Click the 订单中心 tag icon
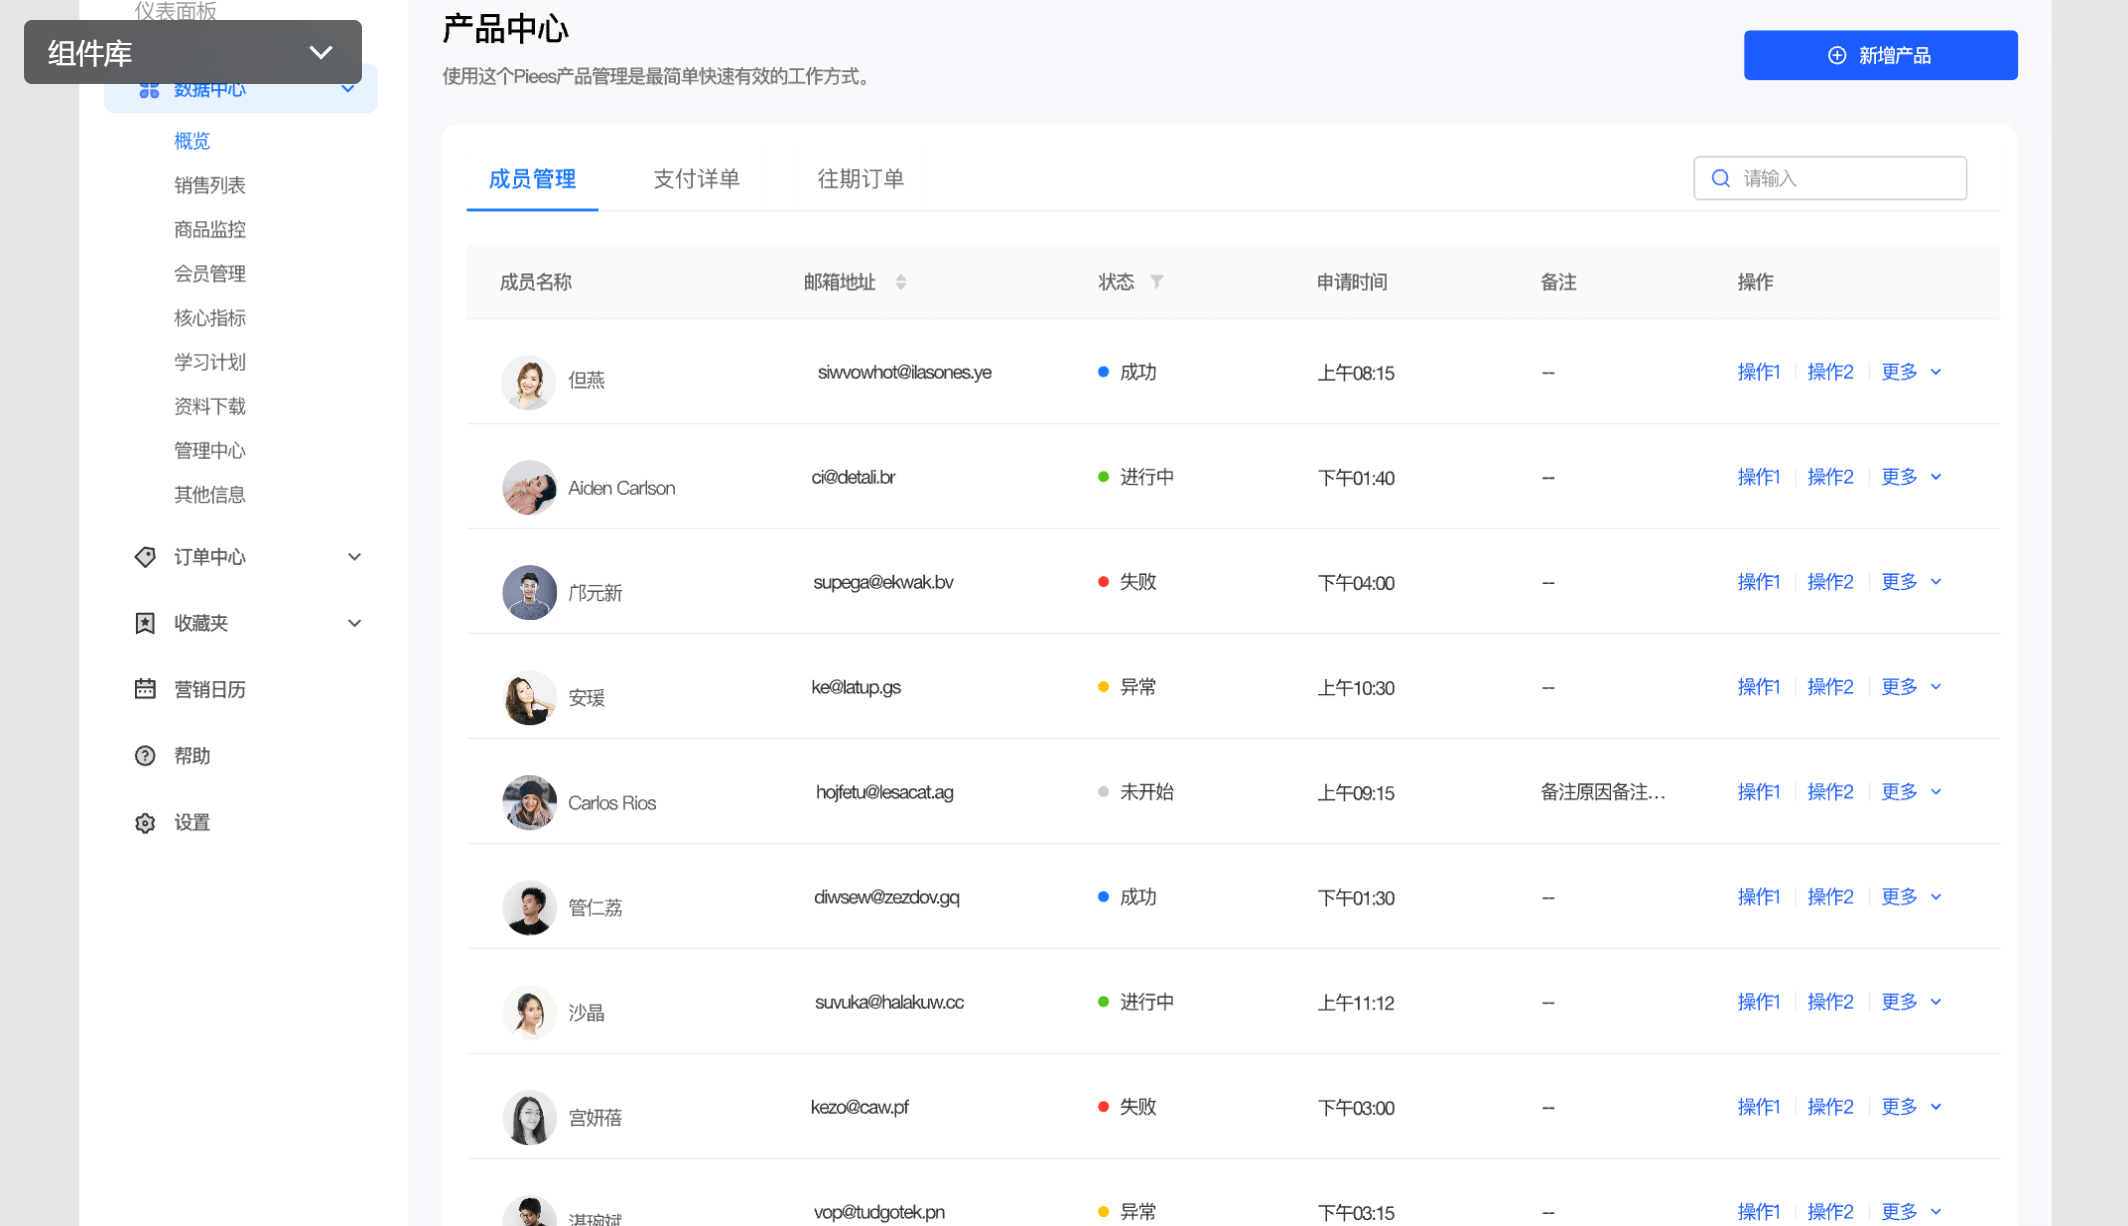This screenshot has width=2128, height=1226. [x=145, y=557]
